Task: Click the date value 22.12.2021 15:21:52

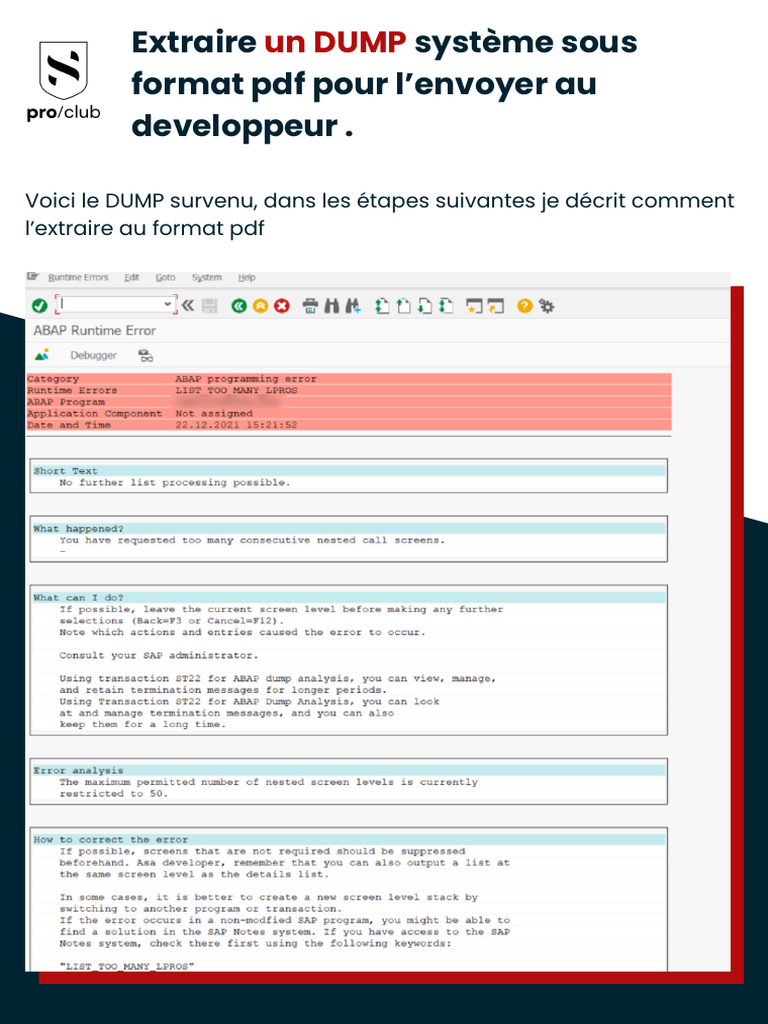Action: pos(236,425)
